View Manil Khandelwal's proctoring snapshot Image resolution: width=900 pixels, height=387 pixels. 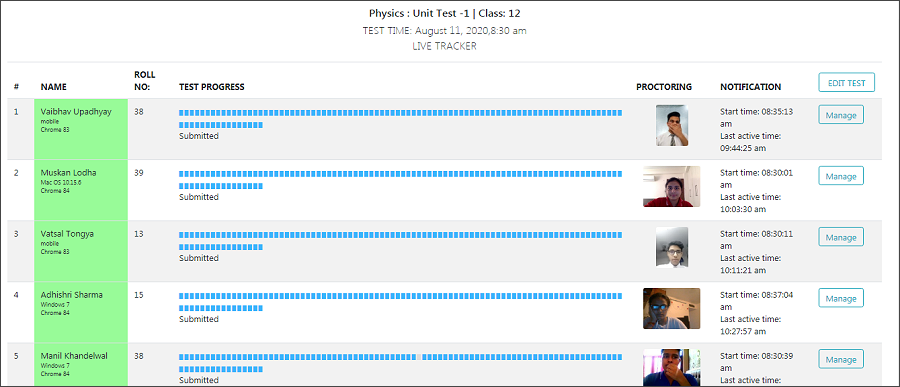[672, 367]
